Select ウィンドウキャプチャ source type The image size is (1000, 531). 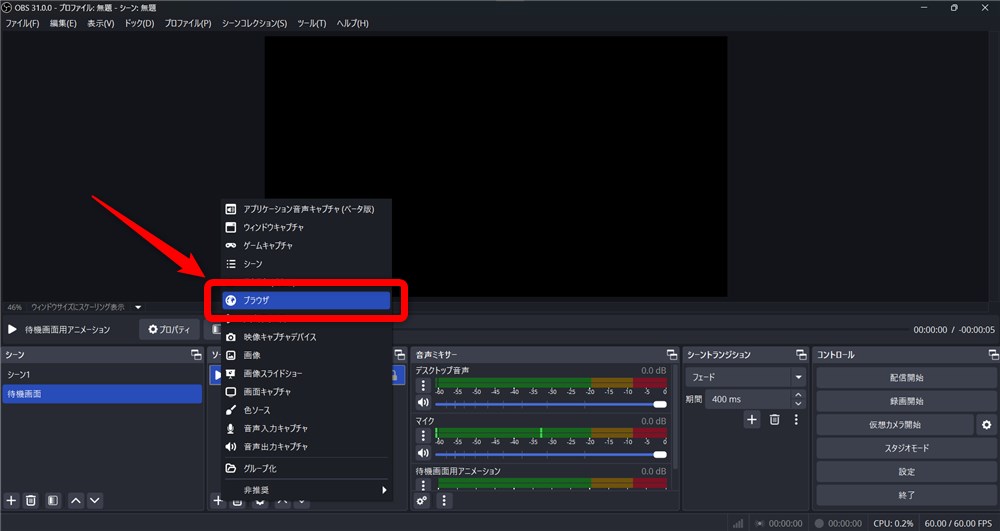306,228
